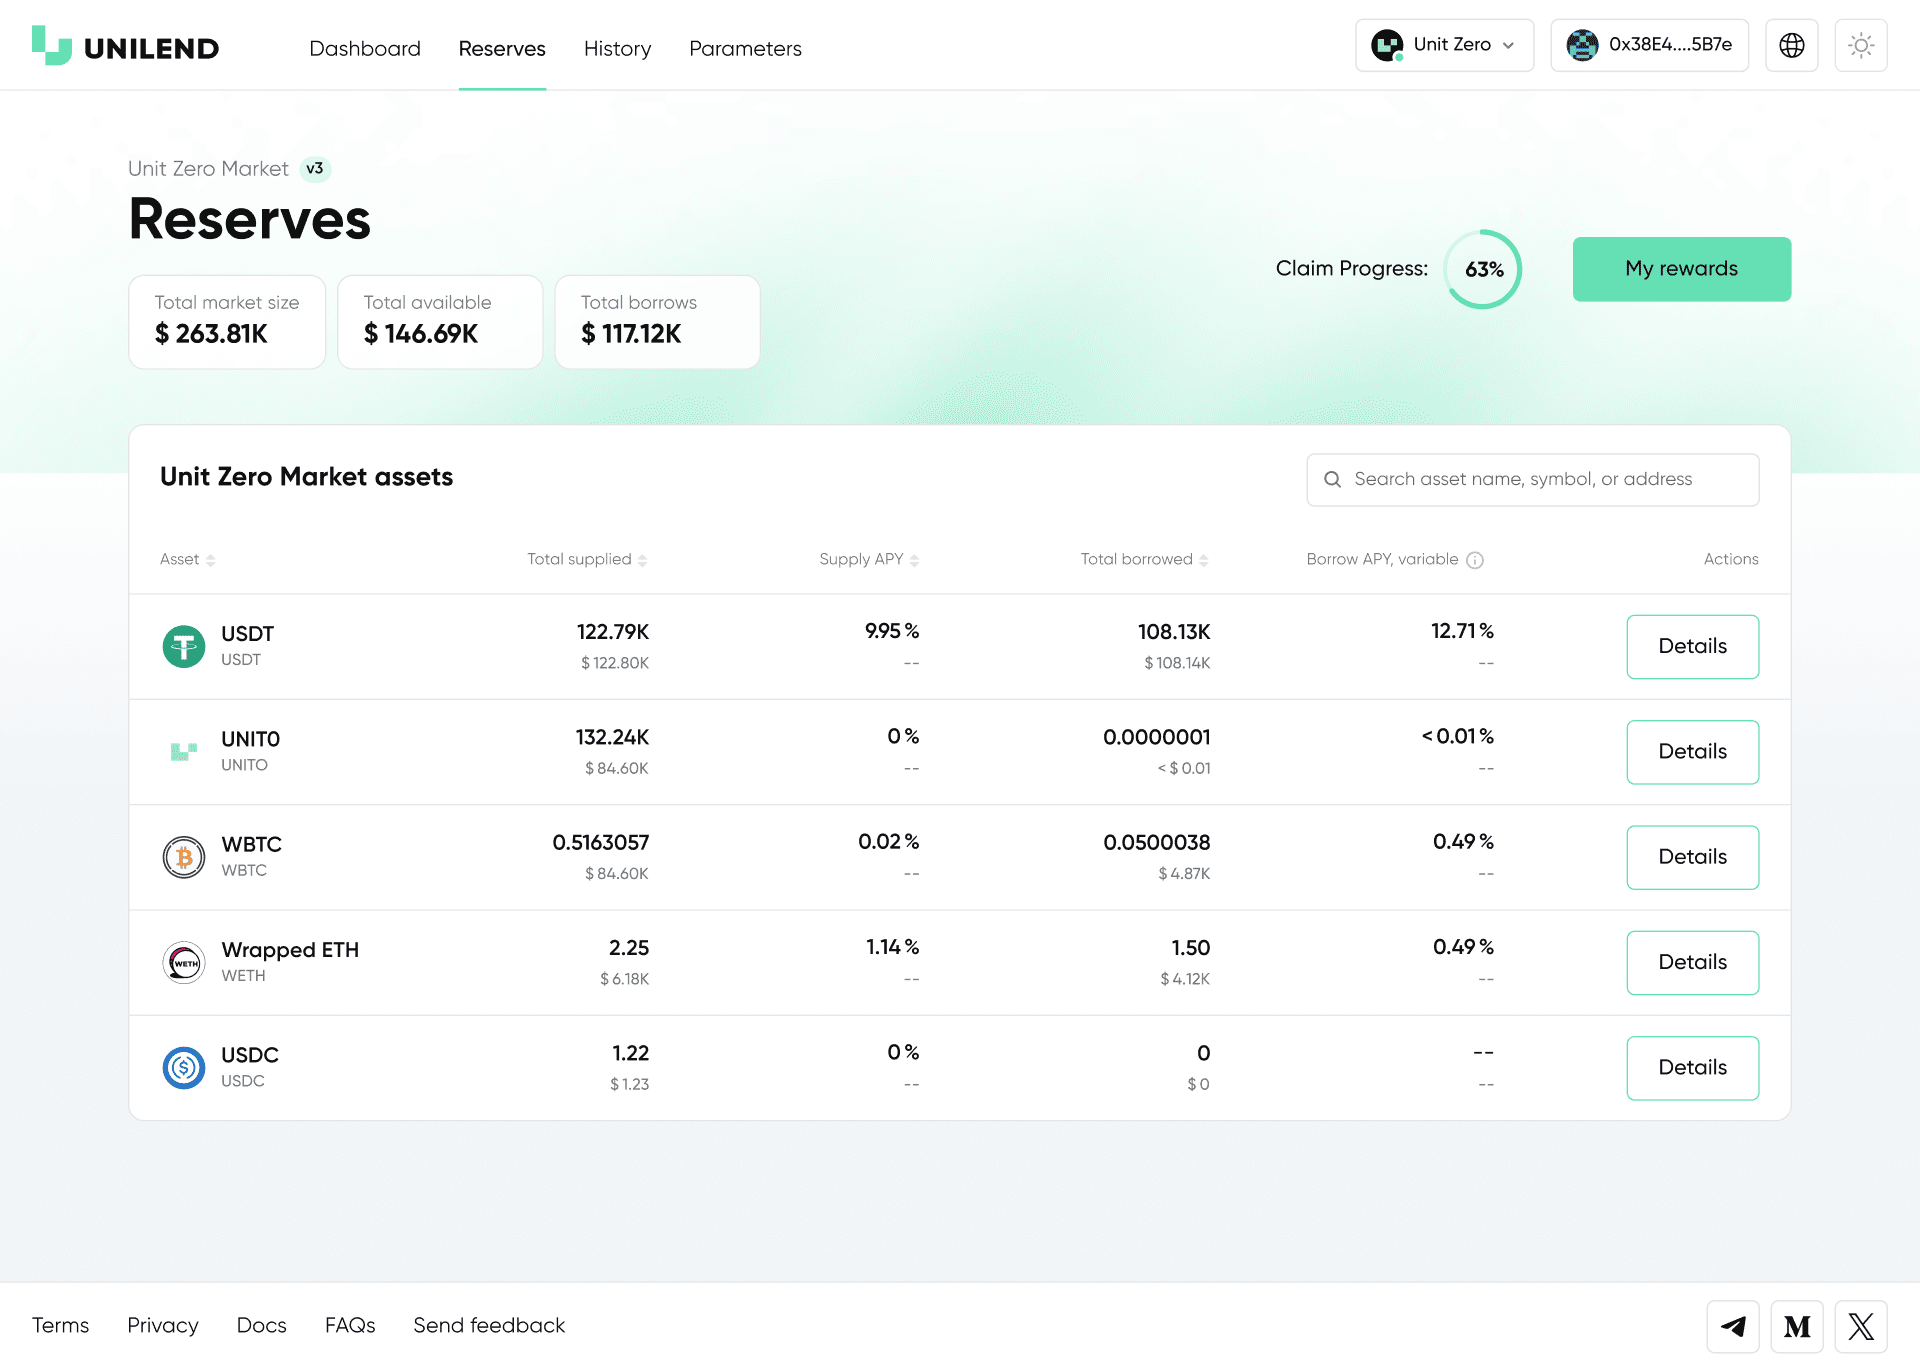This screenshot has height=1372, width=1920.
Task: Open the Parameters tab
Action: [x=745, y=48]
